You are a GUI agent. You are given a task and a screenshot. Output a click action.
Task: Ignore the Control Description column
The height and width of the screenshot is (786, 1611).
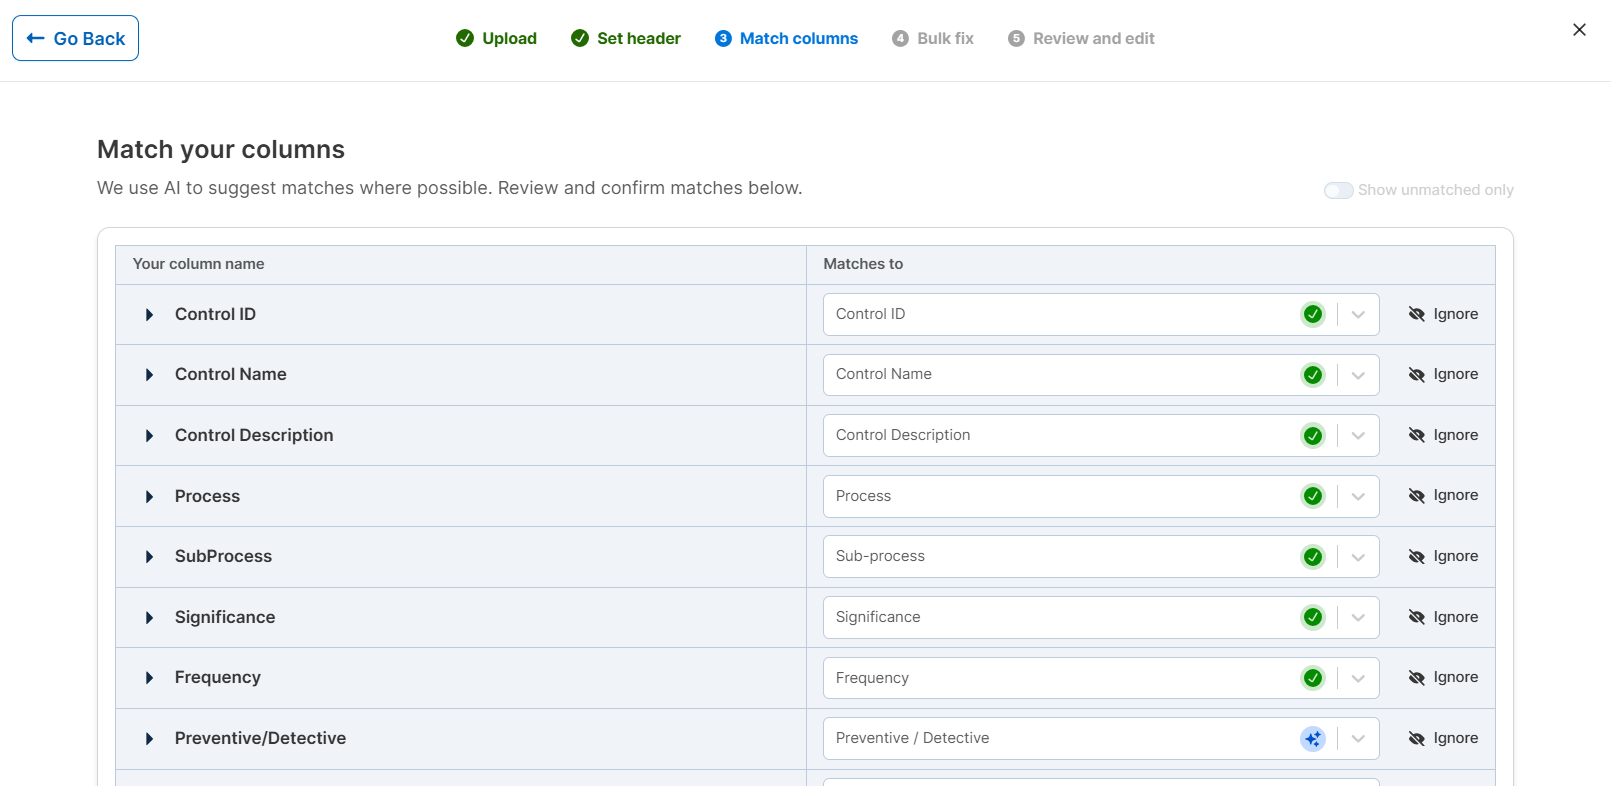coord(1443,435)
